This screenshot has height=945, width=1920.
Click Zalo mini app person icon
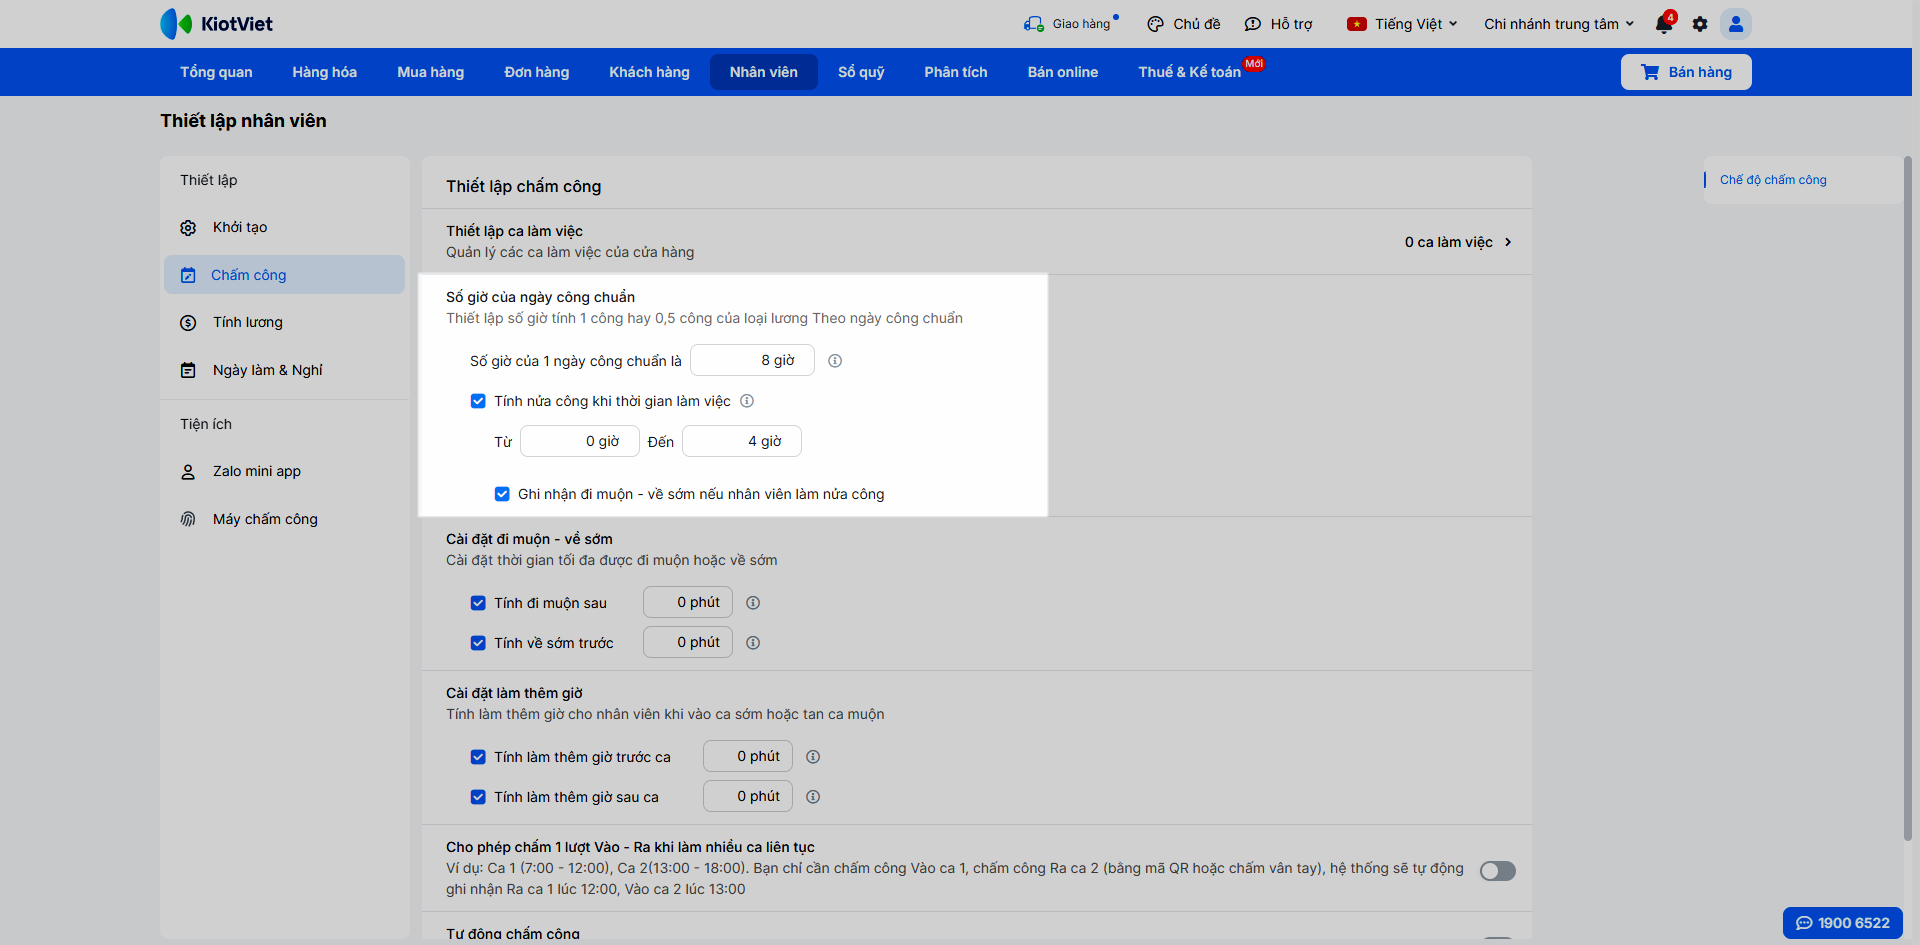pyautogui.click(x=188, y=472)
